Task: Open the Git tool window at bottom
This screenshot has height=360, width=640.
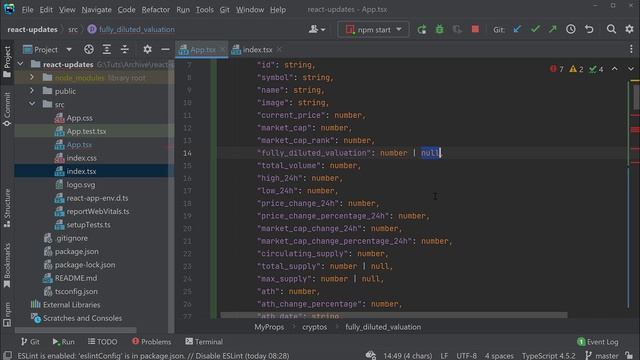Action: coord(30,342)
